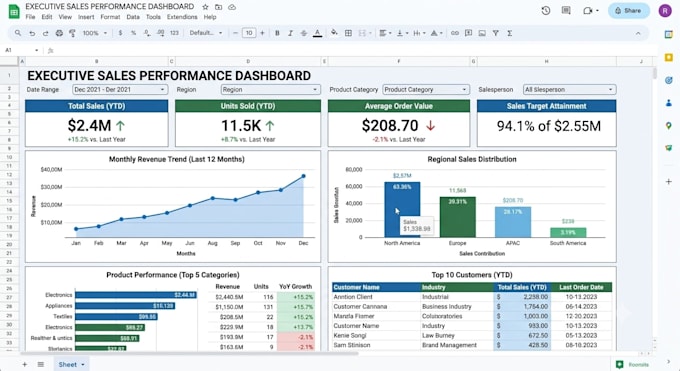
Task: Click the Share button
Action: 628,10
